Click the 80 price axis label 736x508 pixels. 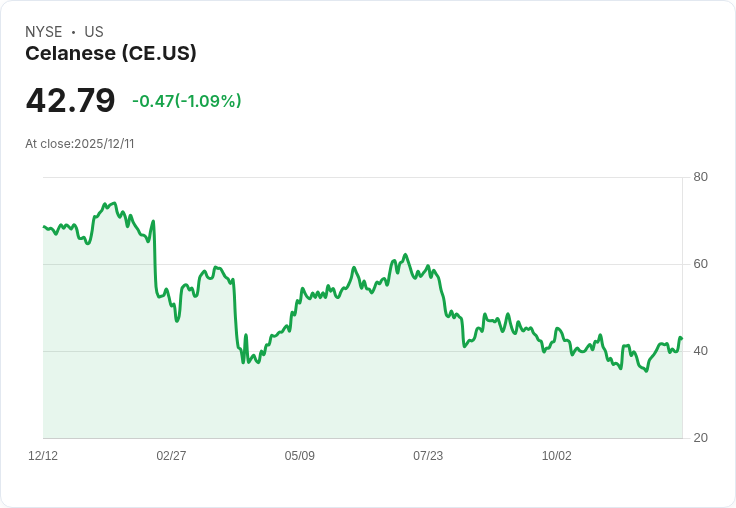pos(701,177)
